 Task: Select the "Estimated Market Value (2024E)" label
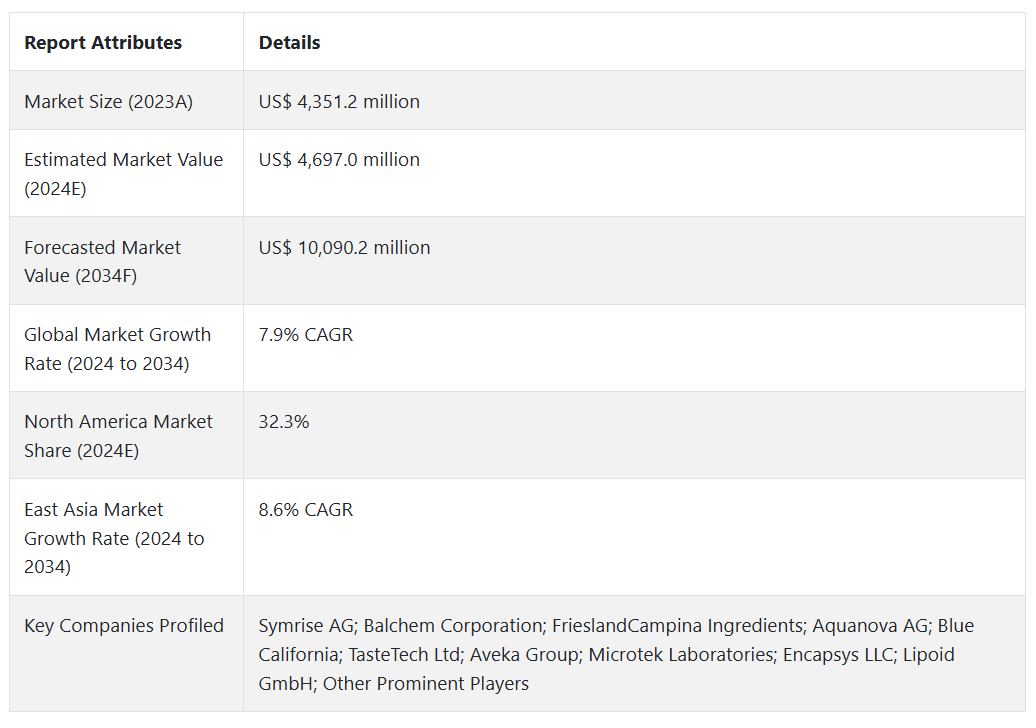(x=123, y=174)
